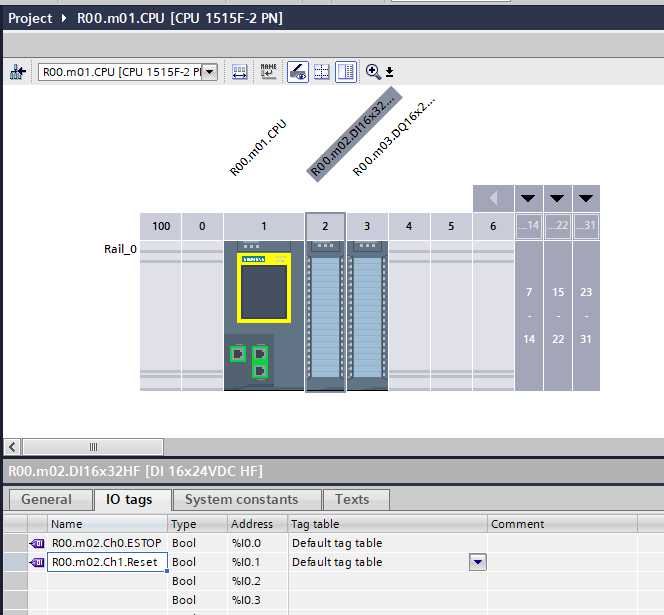Screen dimensions: 664x615
Task: Click the ...31 collapsed slot header
Action: click(x=586, y=226)
